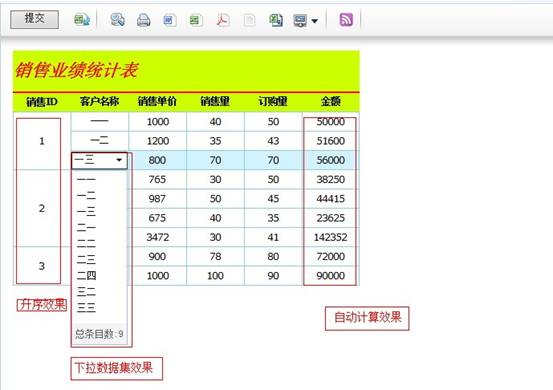Image resolution: width=553 pixels, height=390 pixels.
Task: Click sales volume cell 100
Action: coord(215,276)
